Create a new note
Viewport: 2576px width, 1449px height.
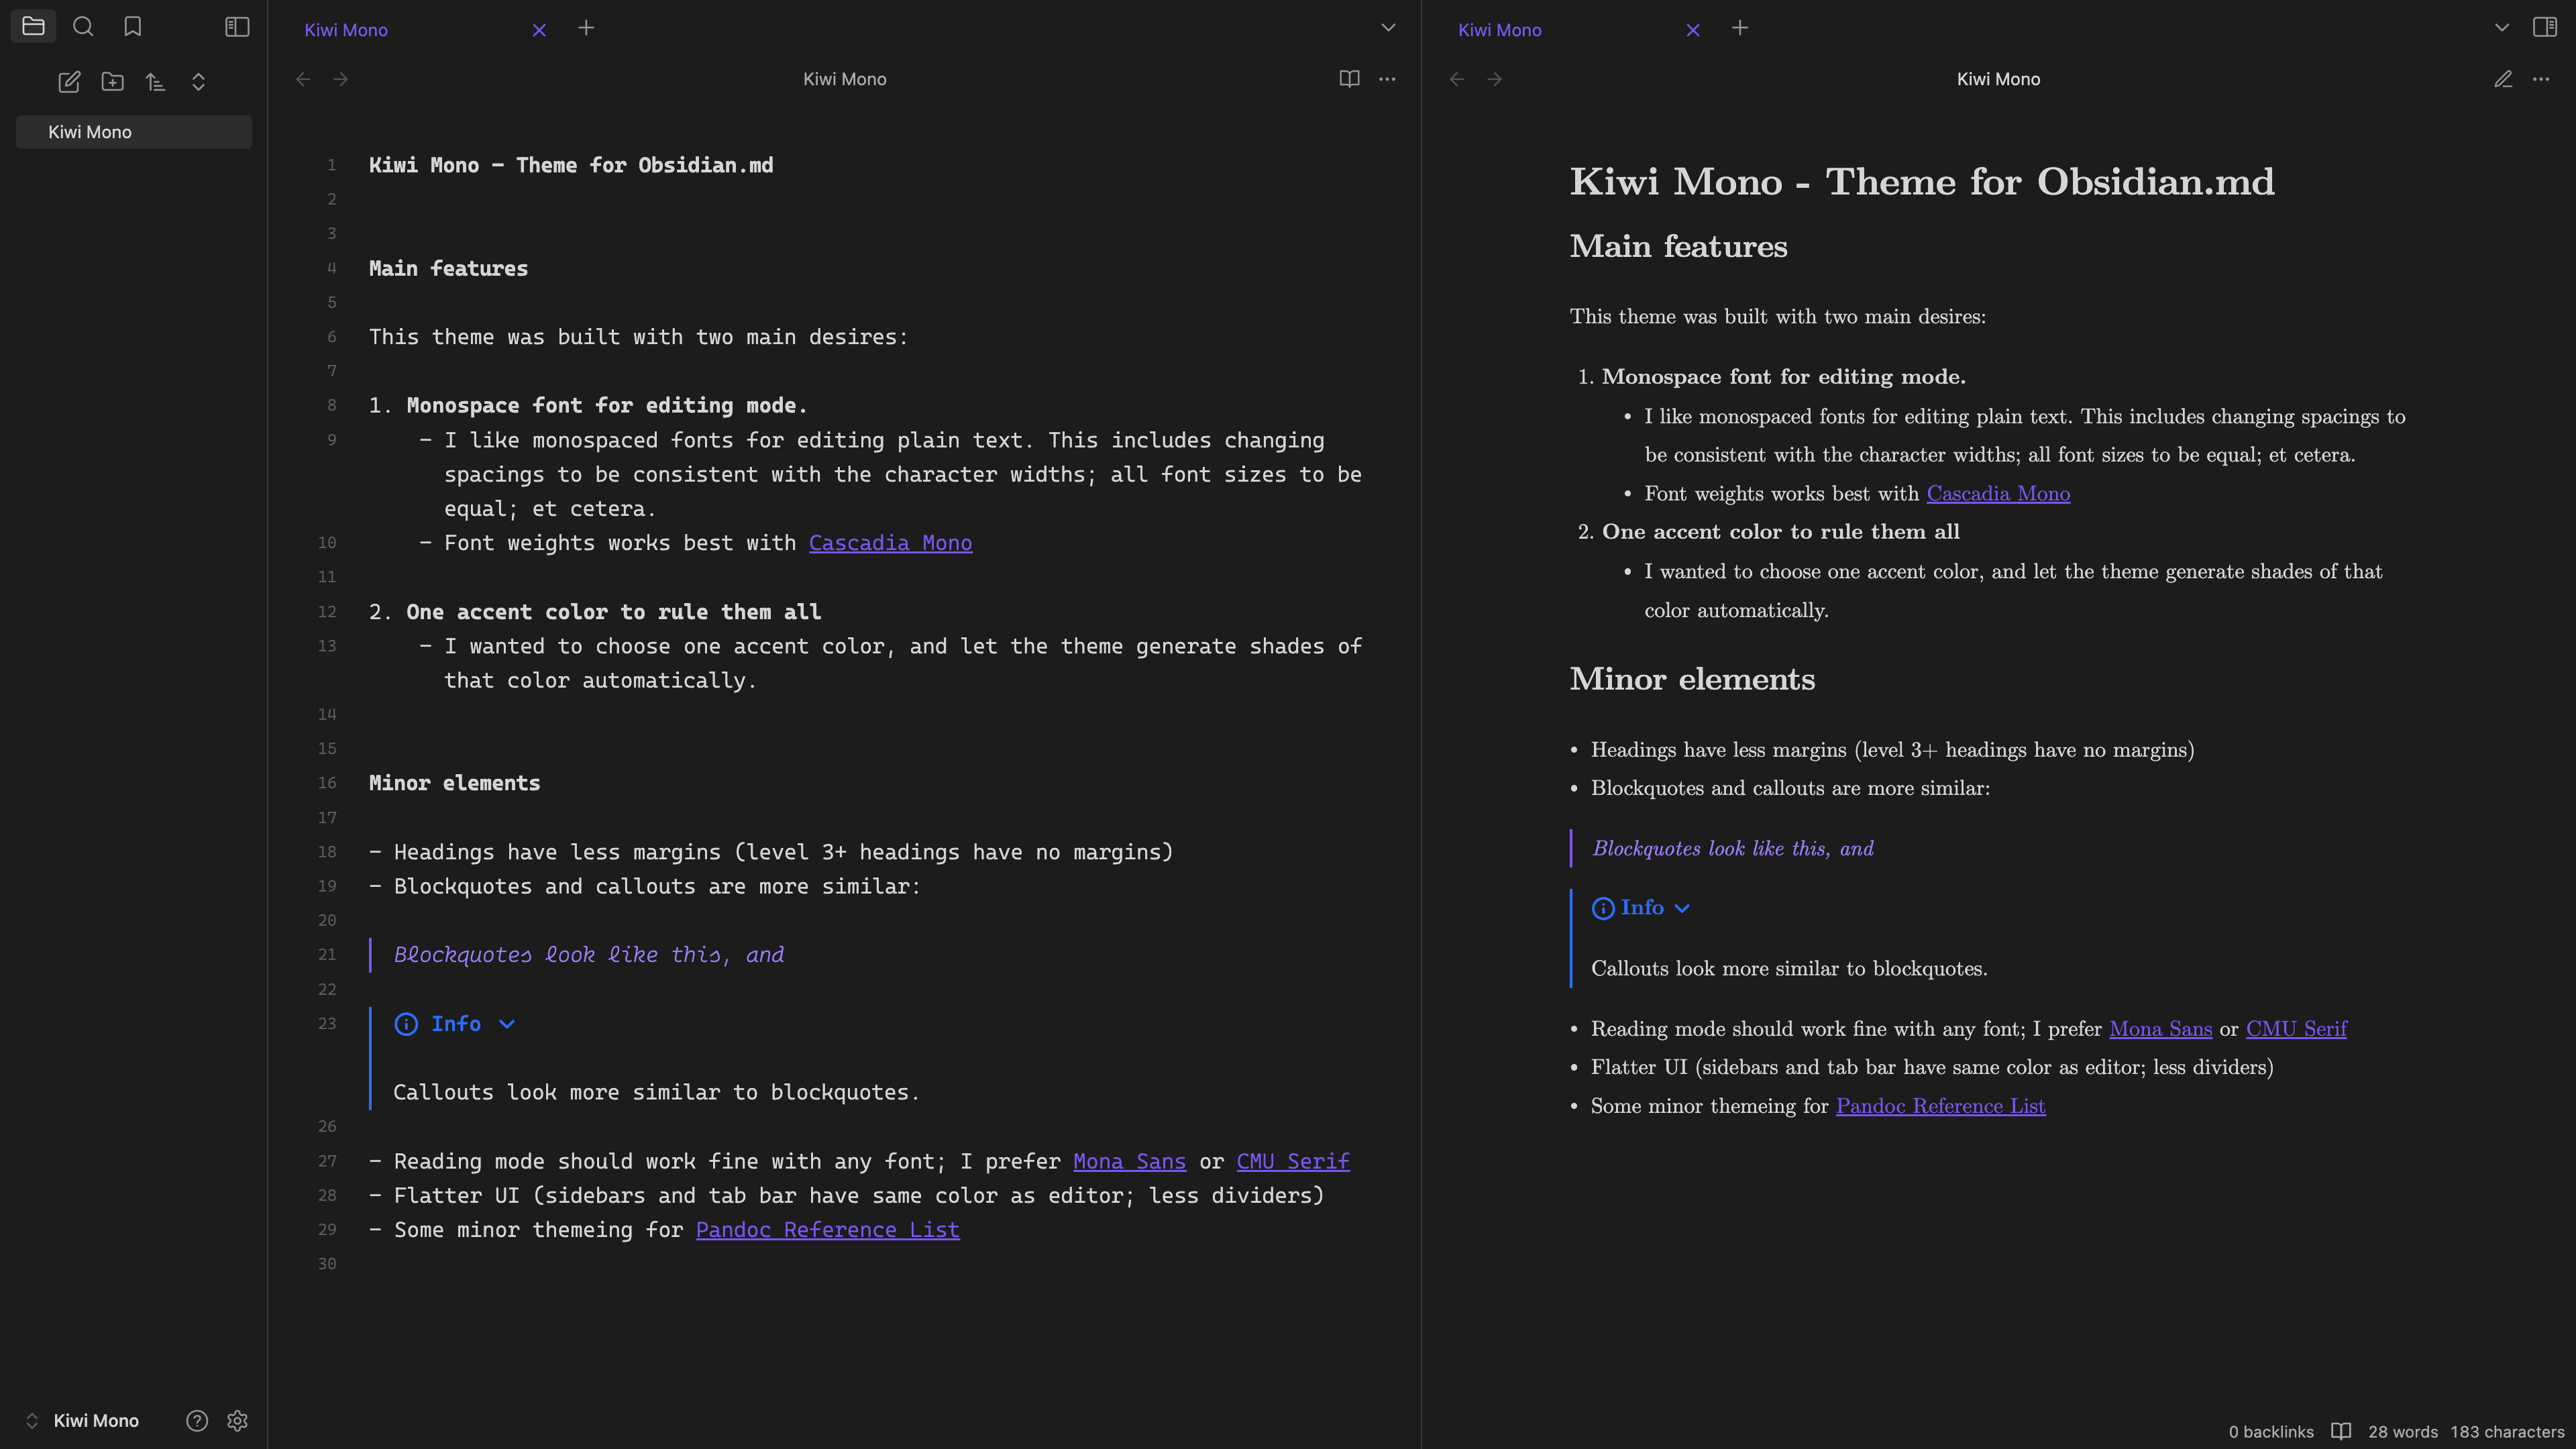tap(69, 82)
